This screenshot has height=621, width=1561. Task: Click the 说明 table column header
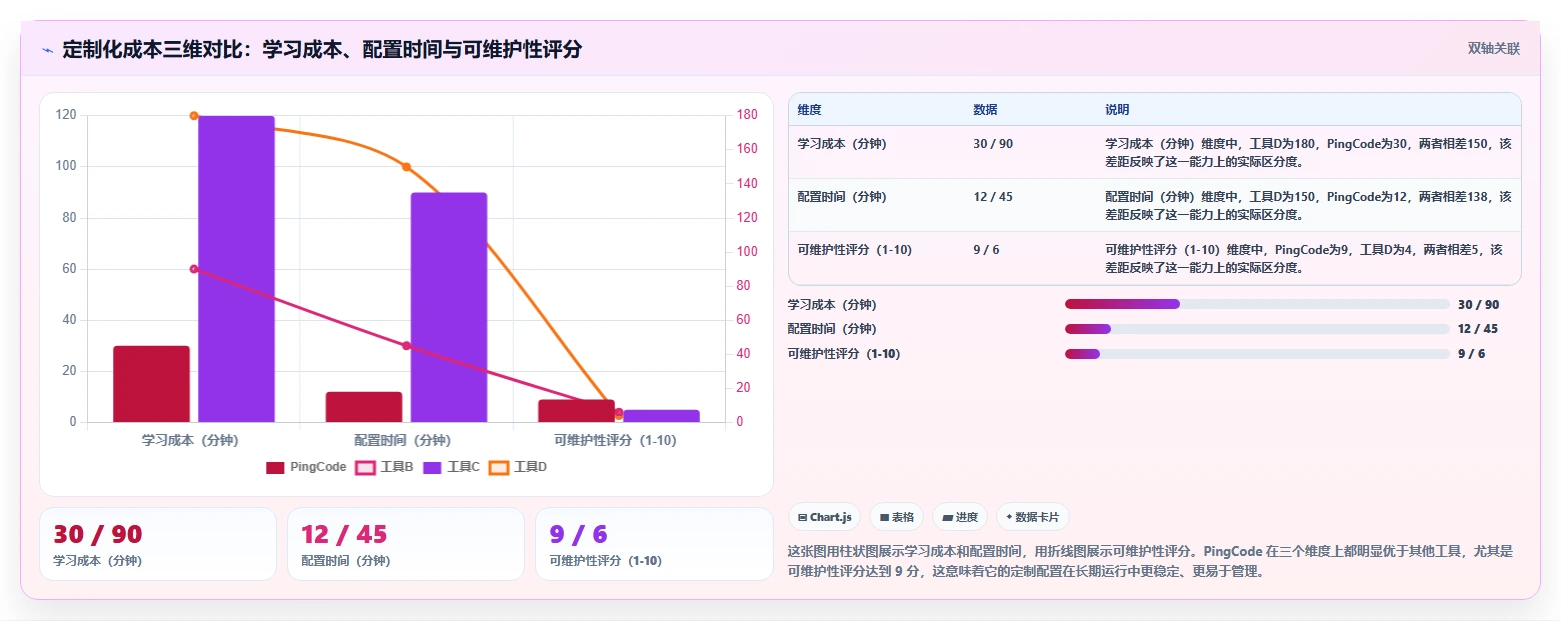coord(1117,110)
